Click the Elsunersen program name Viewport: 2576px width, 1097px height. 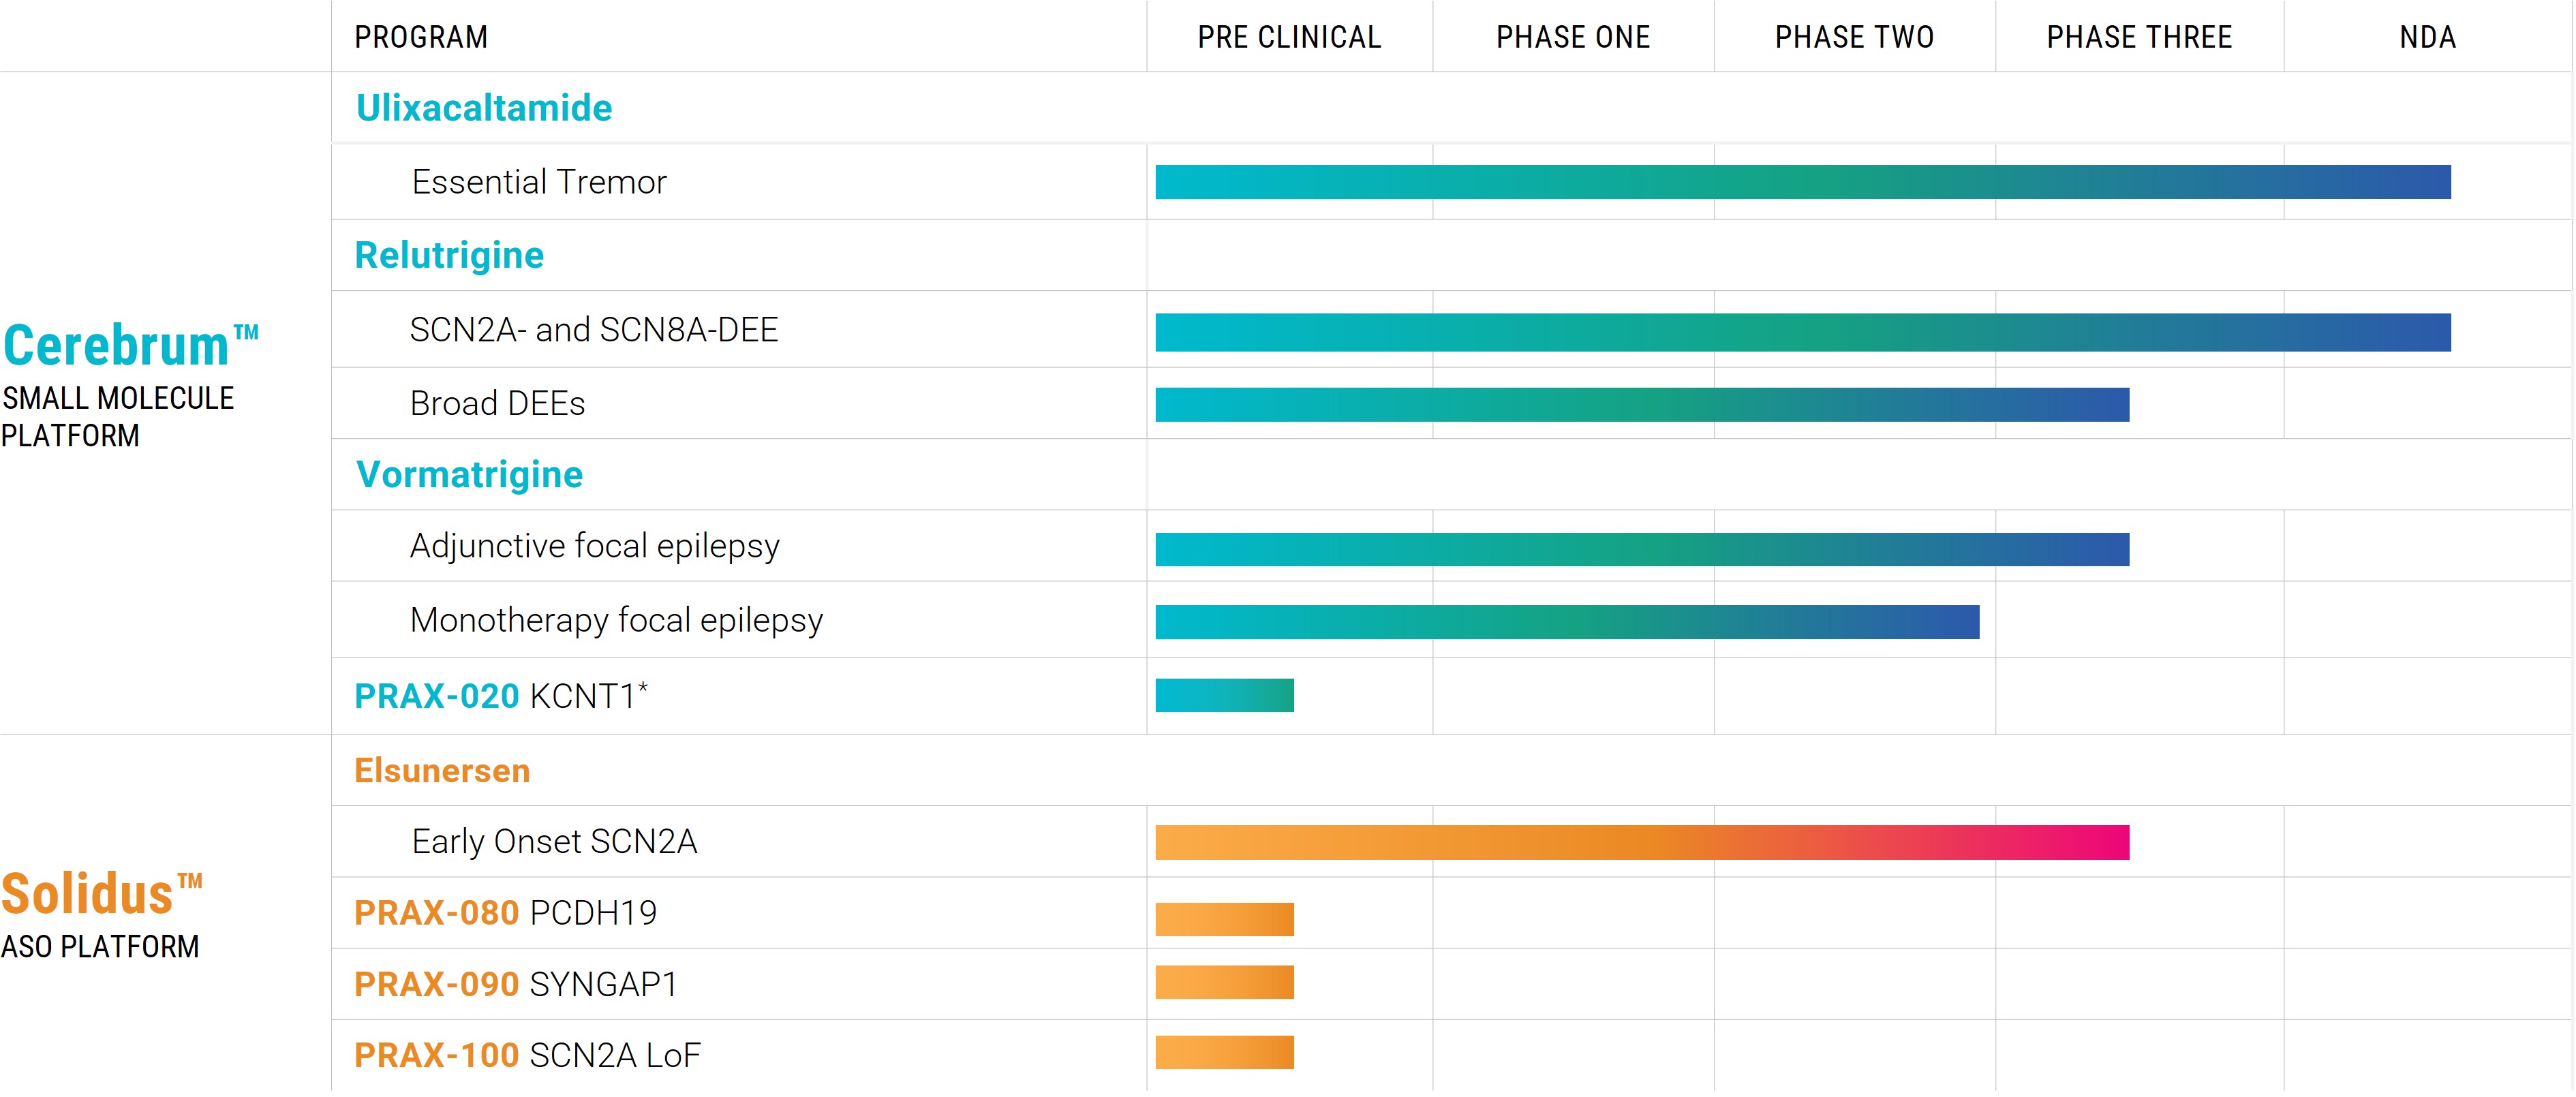442,771
